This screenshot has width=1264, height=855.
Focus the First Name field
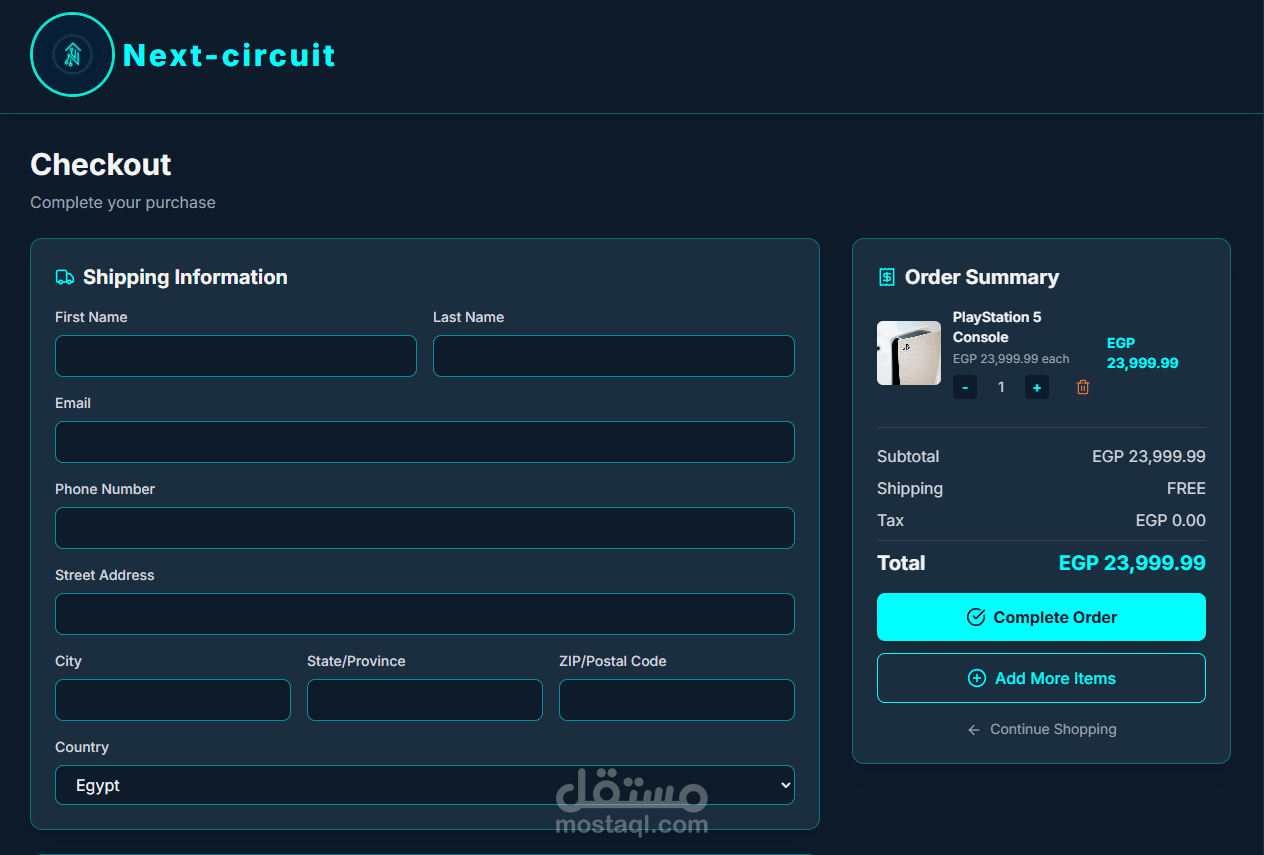click(x=236, y=356)
